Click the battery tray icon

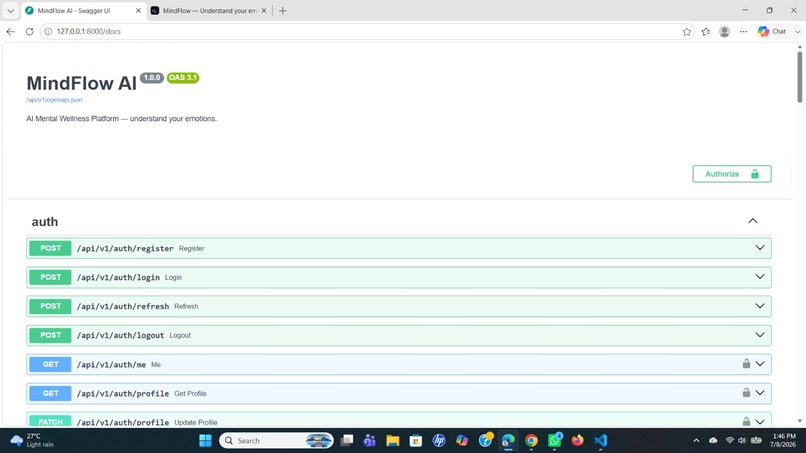pos(756,441)
